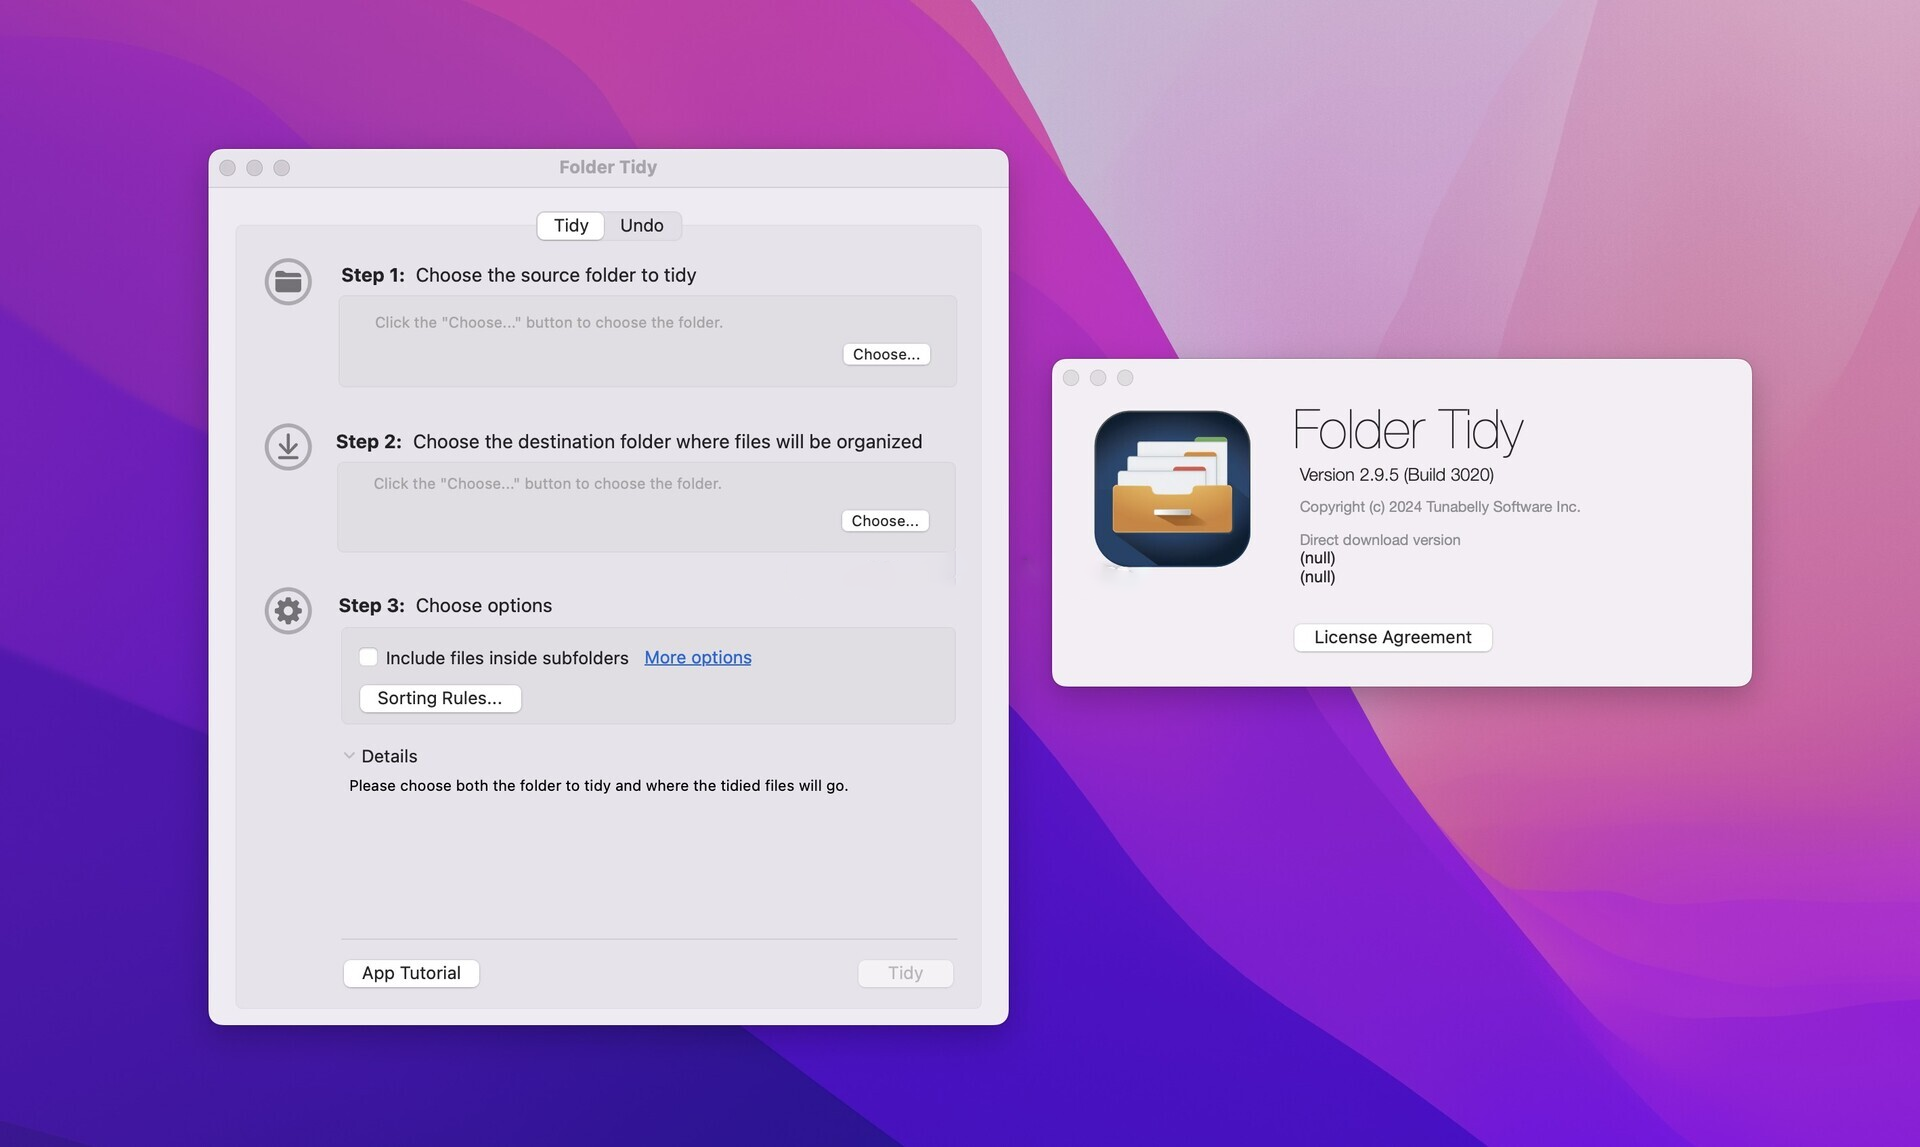Open the More options link
Screen dimensions: 1920x1147
[x=697, y=657]
